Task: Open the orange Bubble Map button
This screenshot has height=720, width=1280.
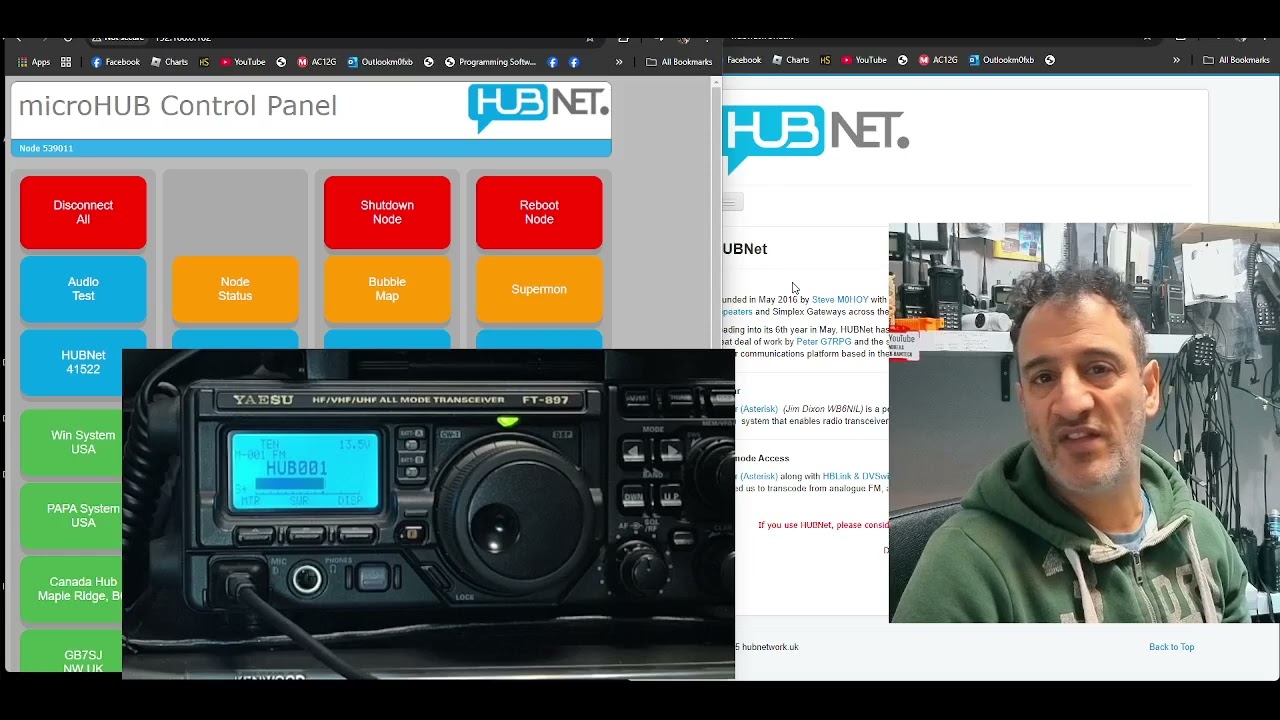Action: point(387,289)
